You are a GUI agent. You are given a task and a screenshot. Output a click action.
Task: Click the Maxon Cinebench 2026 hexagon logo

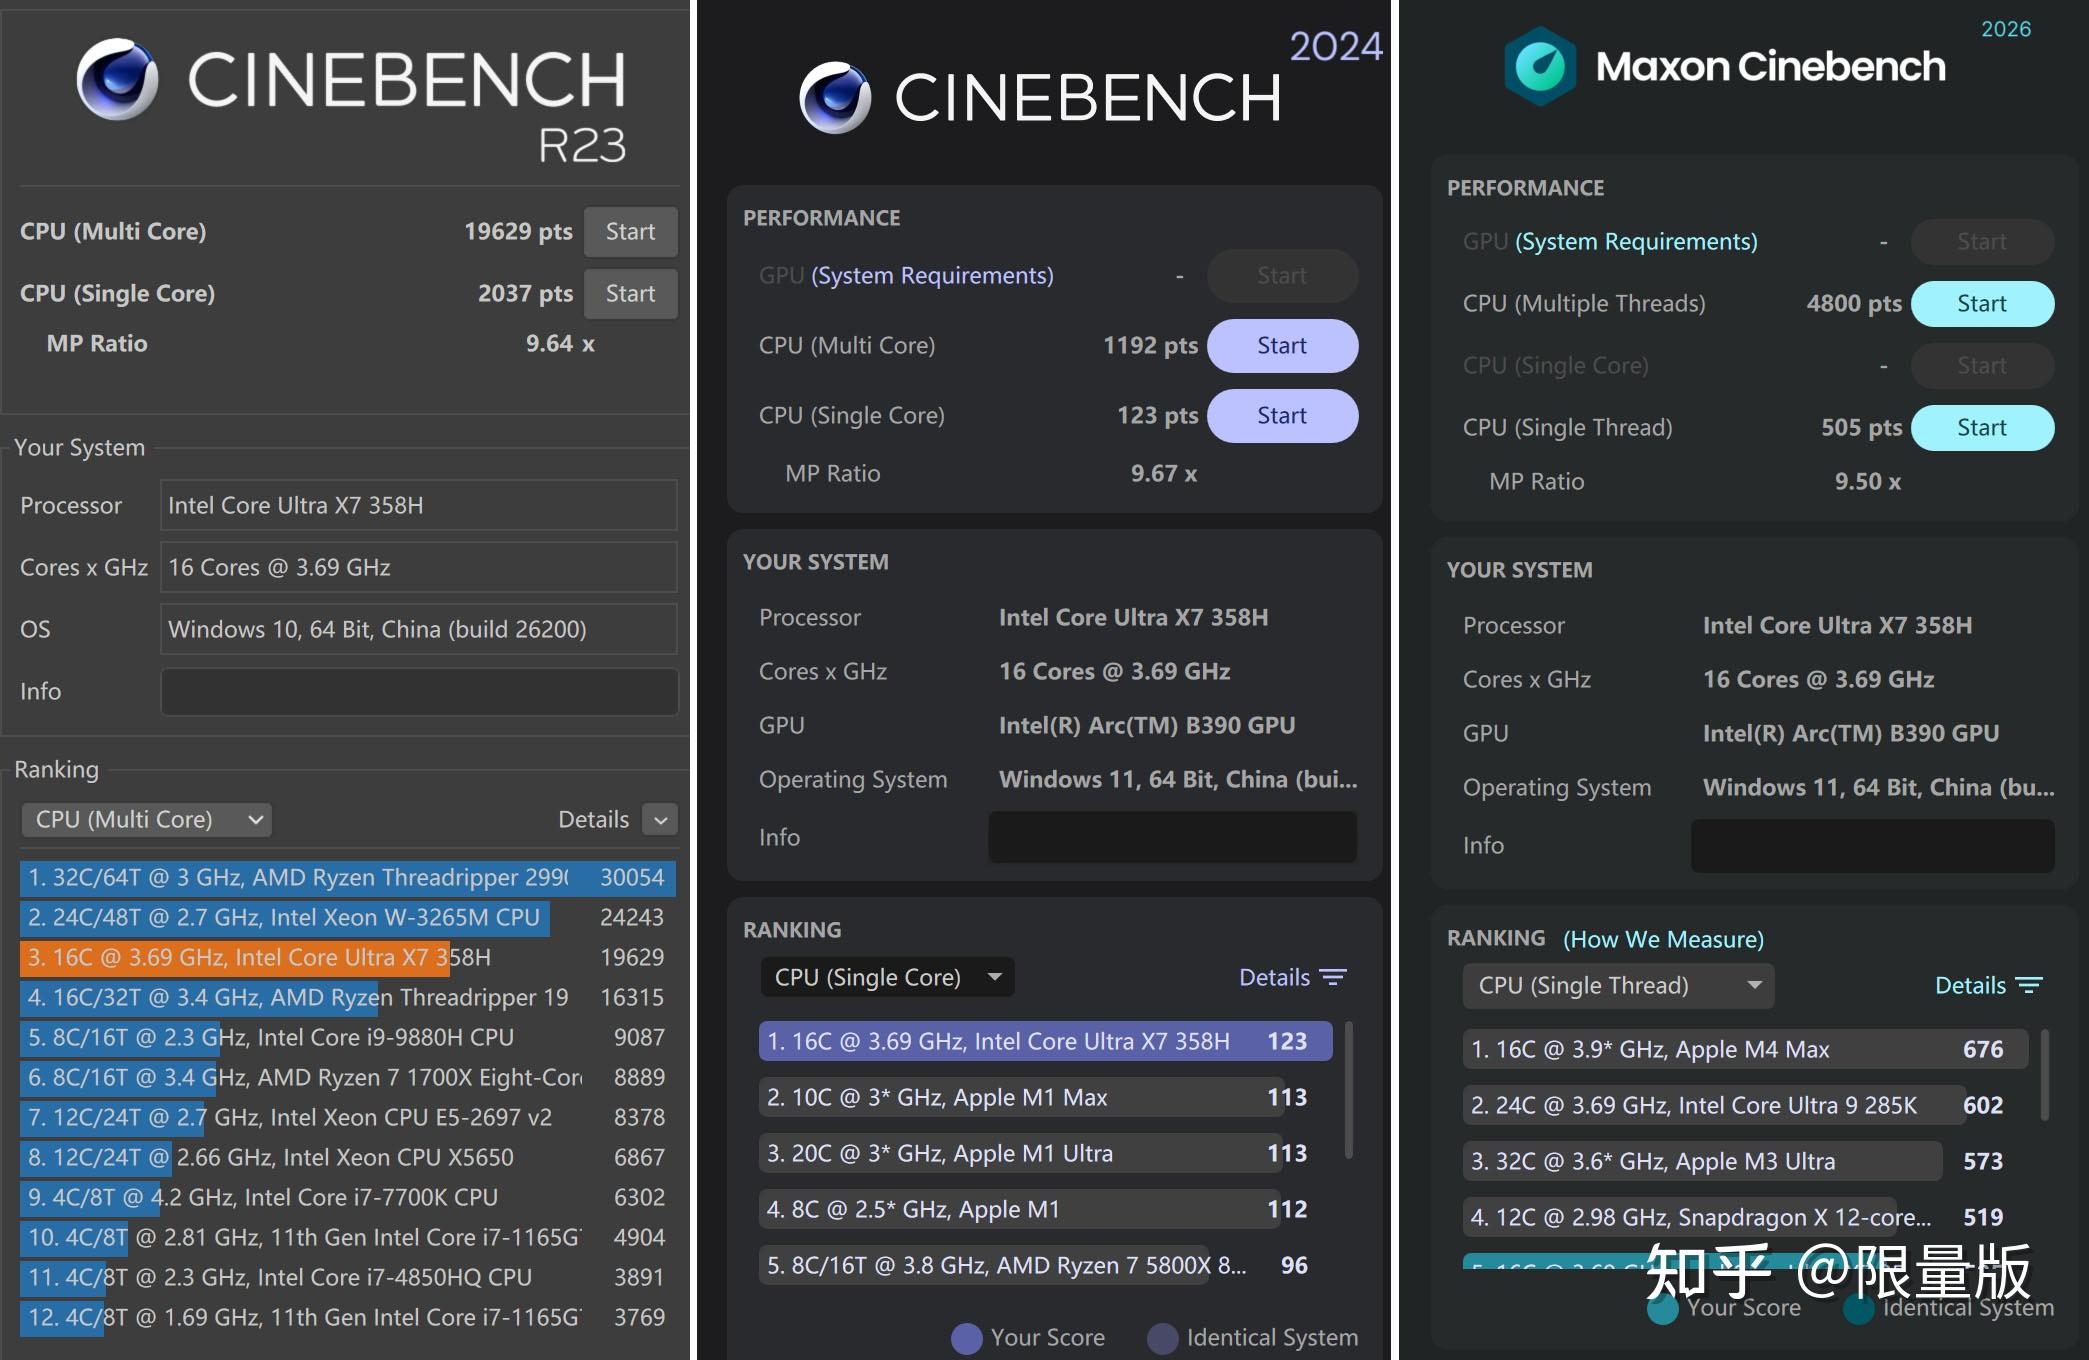pos(1540,67)
